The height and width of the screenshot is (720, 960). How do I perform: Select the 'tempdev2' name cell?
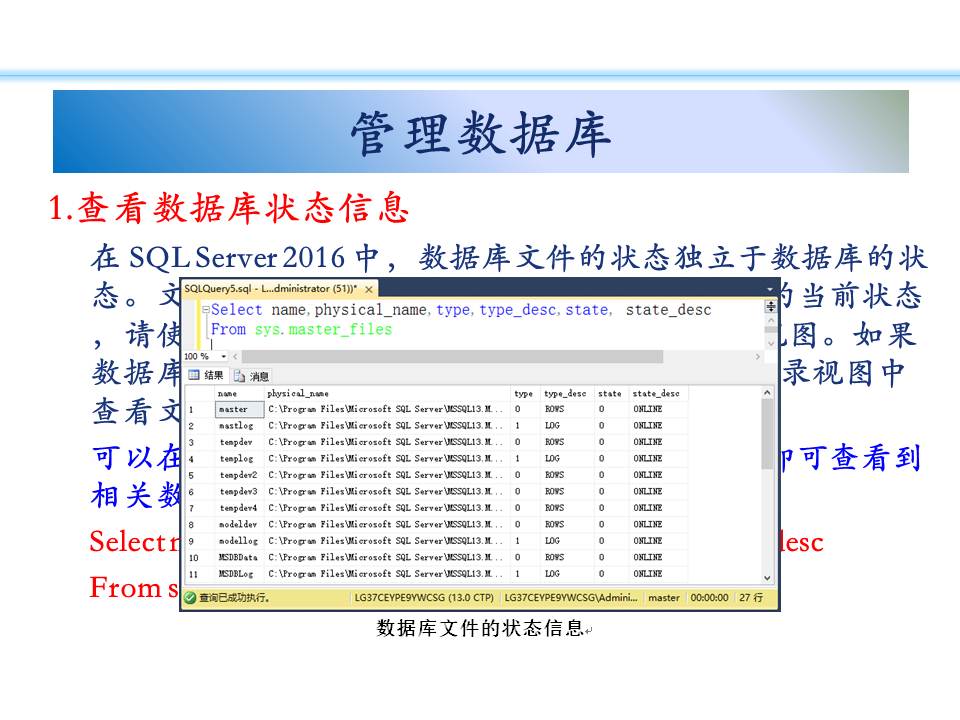pyautogui.click(x=239, y=475)
